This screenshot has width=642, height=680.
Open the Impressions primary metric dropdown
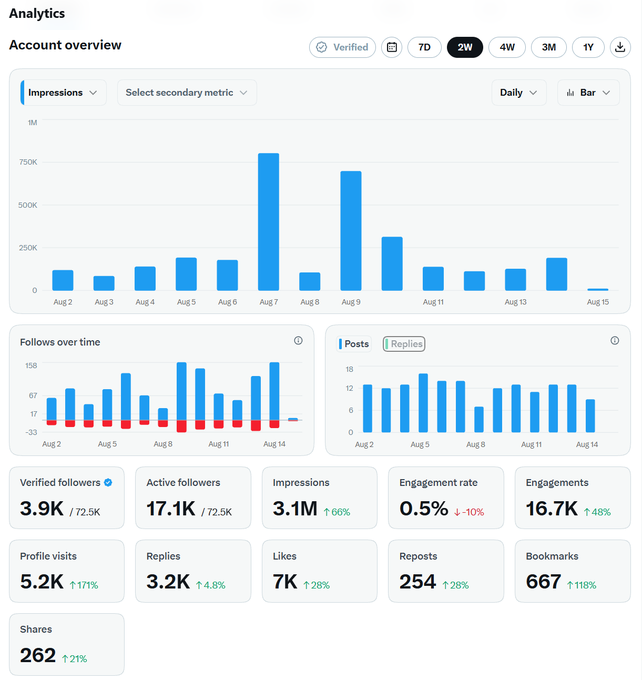coord(63,92)
